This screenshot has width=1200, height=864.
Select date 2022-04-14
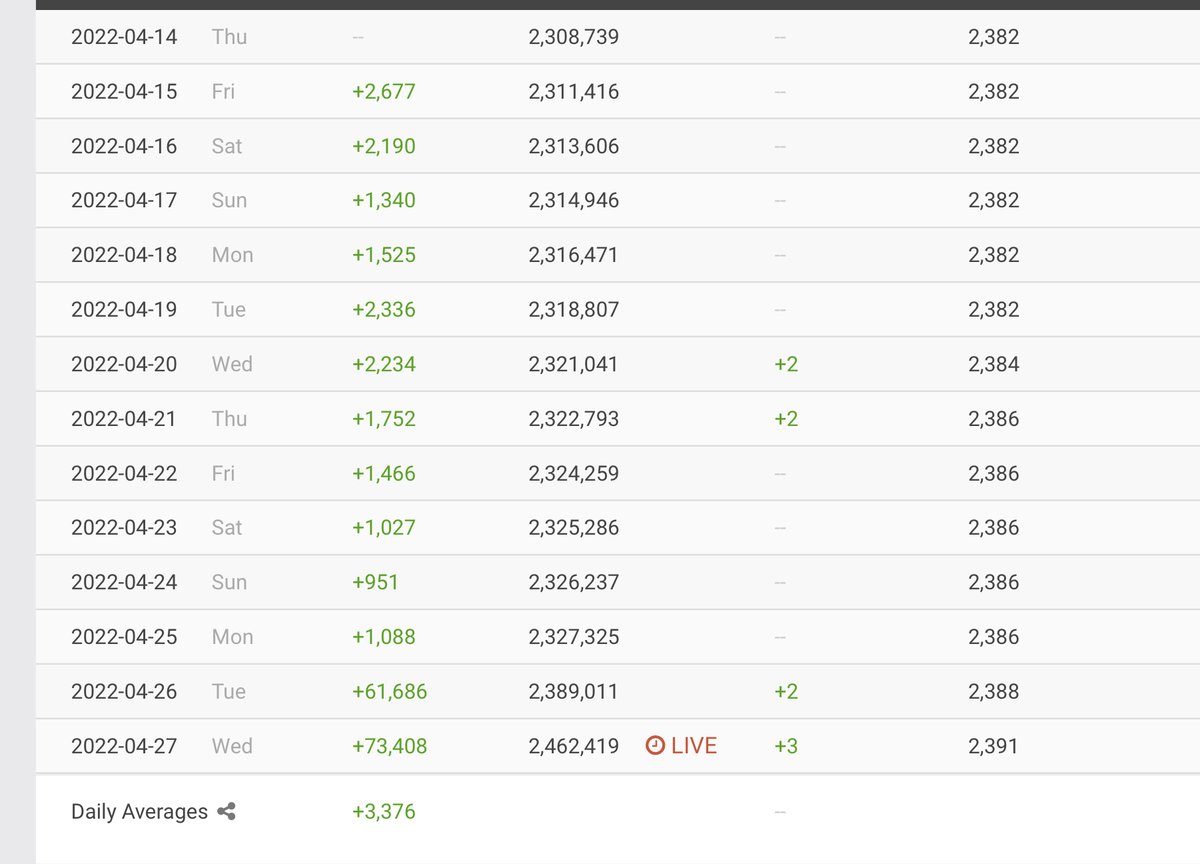(x=124, y=37)
